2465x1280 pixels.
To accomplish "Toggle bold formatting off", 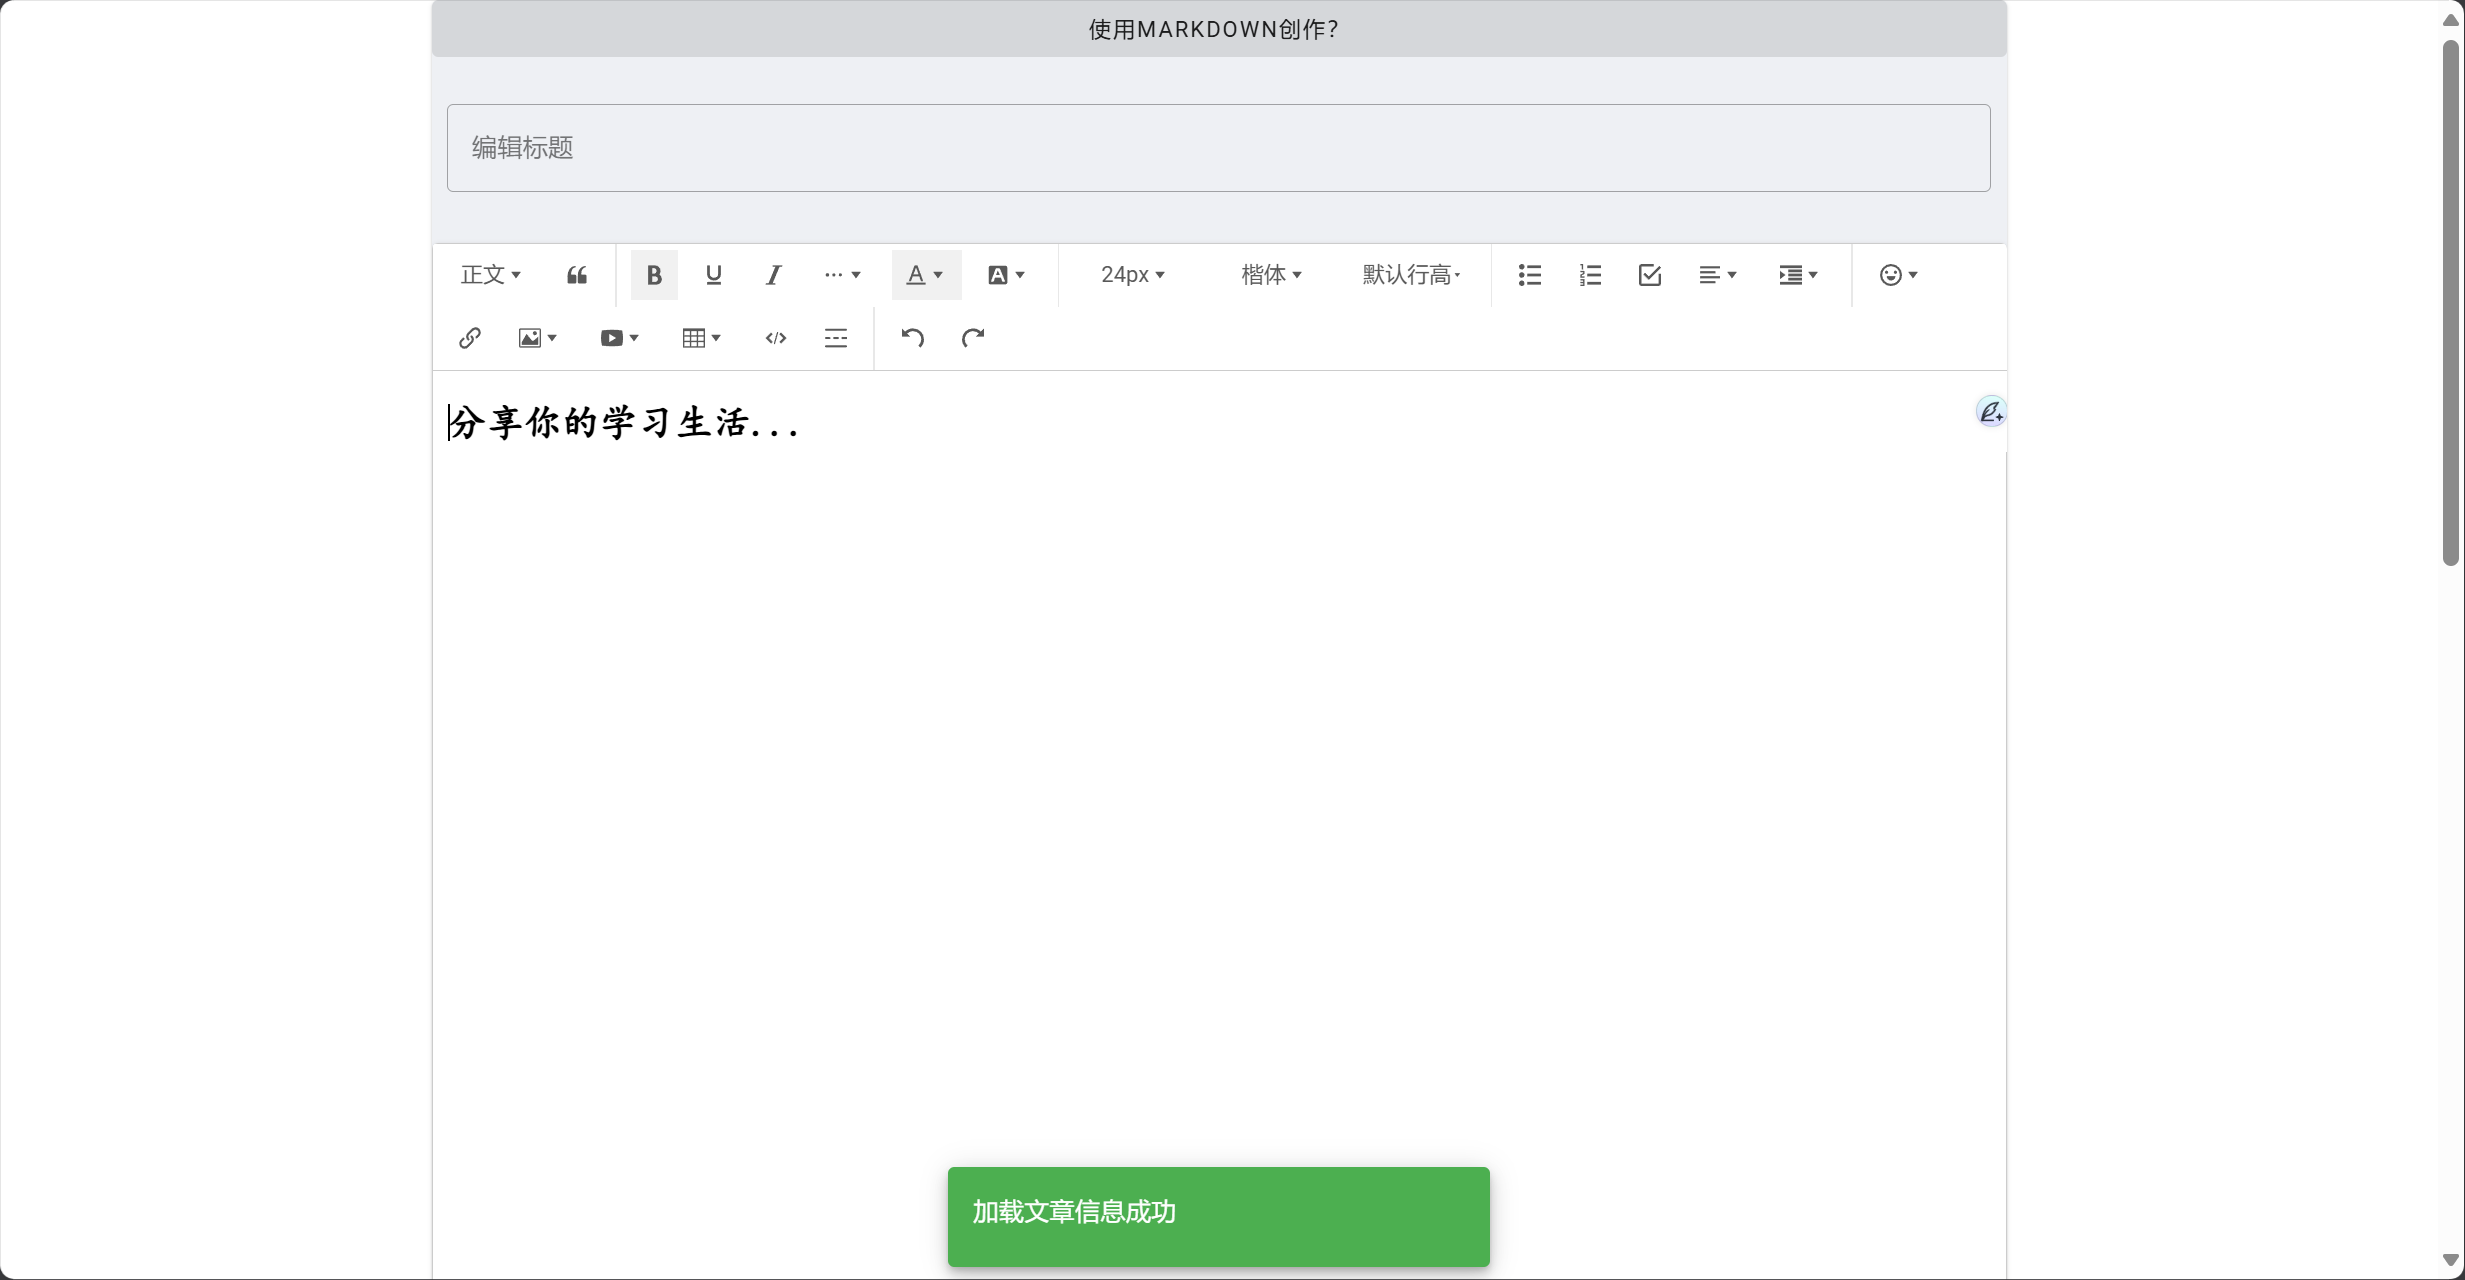I will coord(654,275).
